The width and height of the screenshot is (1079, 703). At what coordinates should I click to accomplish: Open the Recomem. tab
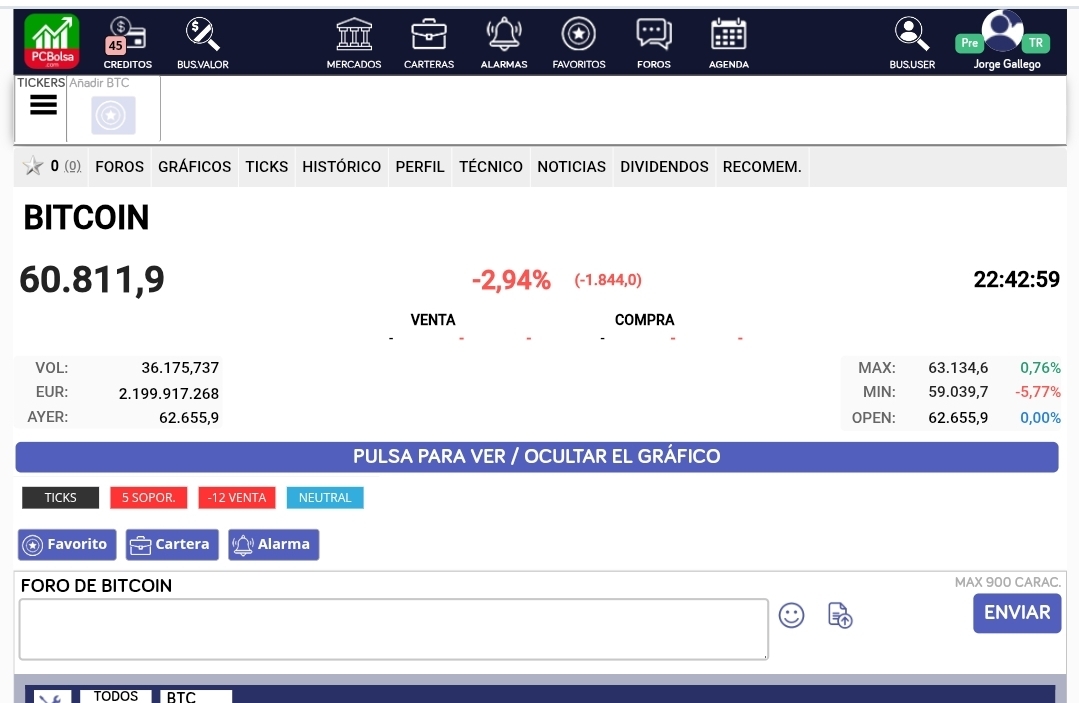pos(762,166)
